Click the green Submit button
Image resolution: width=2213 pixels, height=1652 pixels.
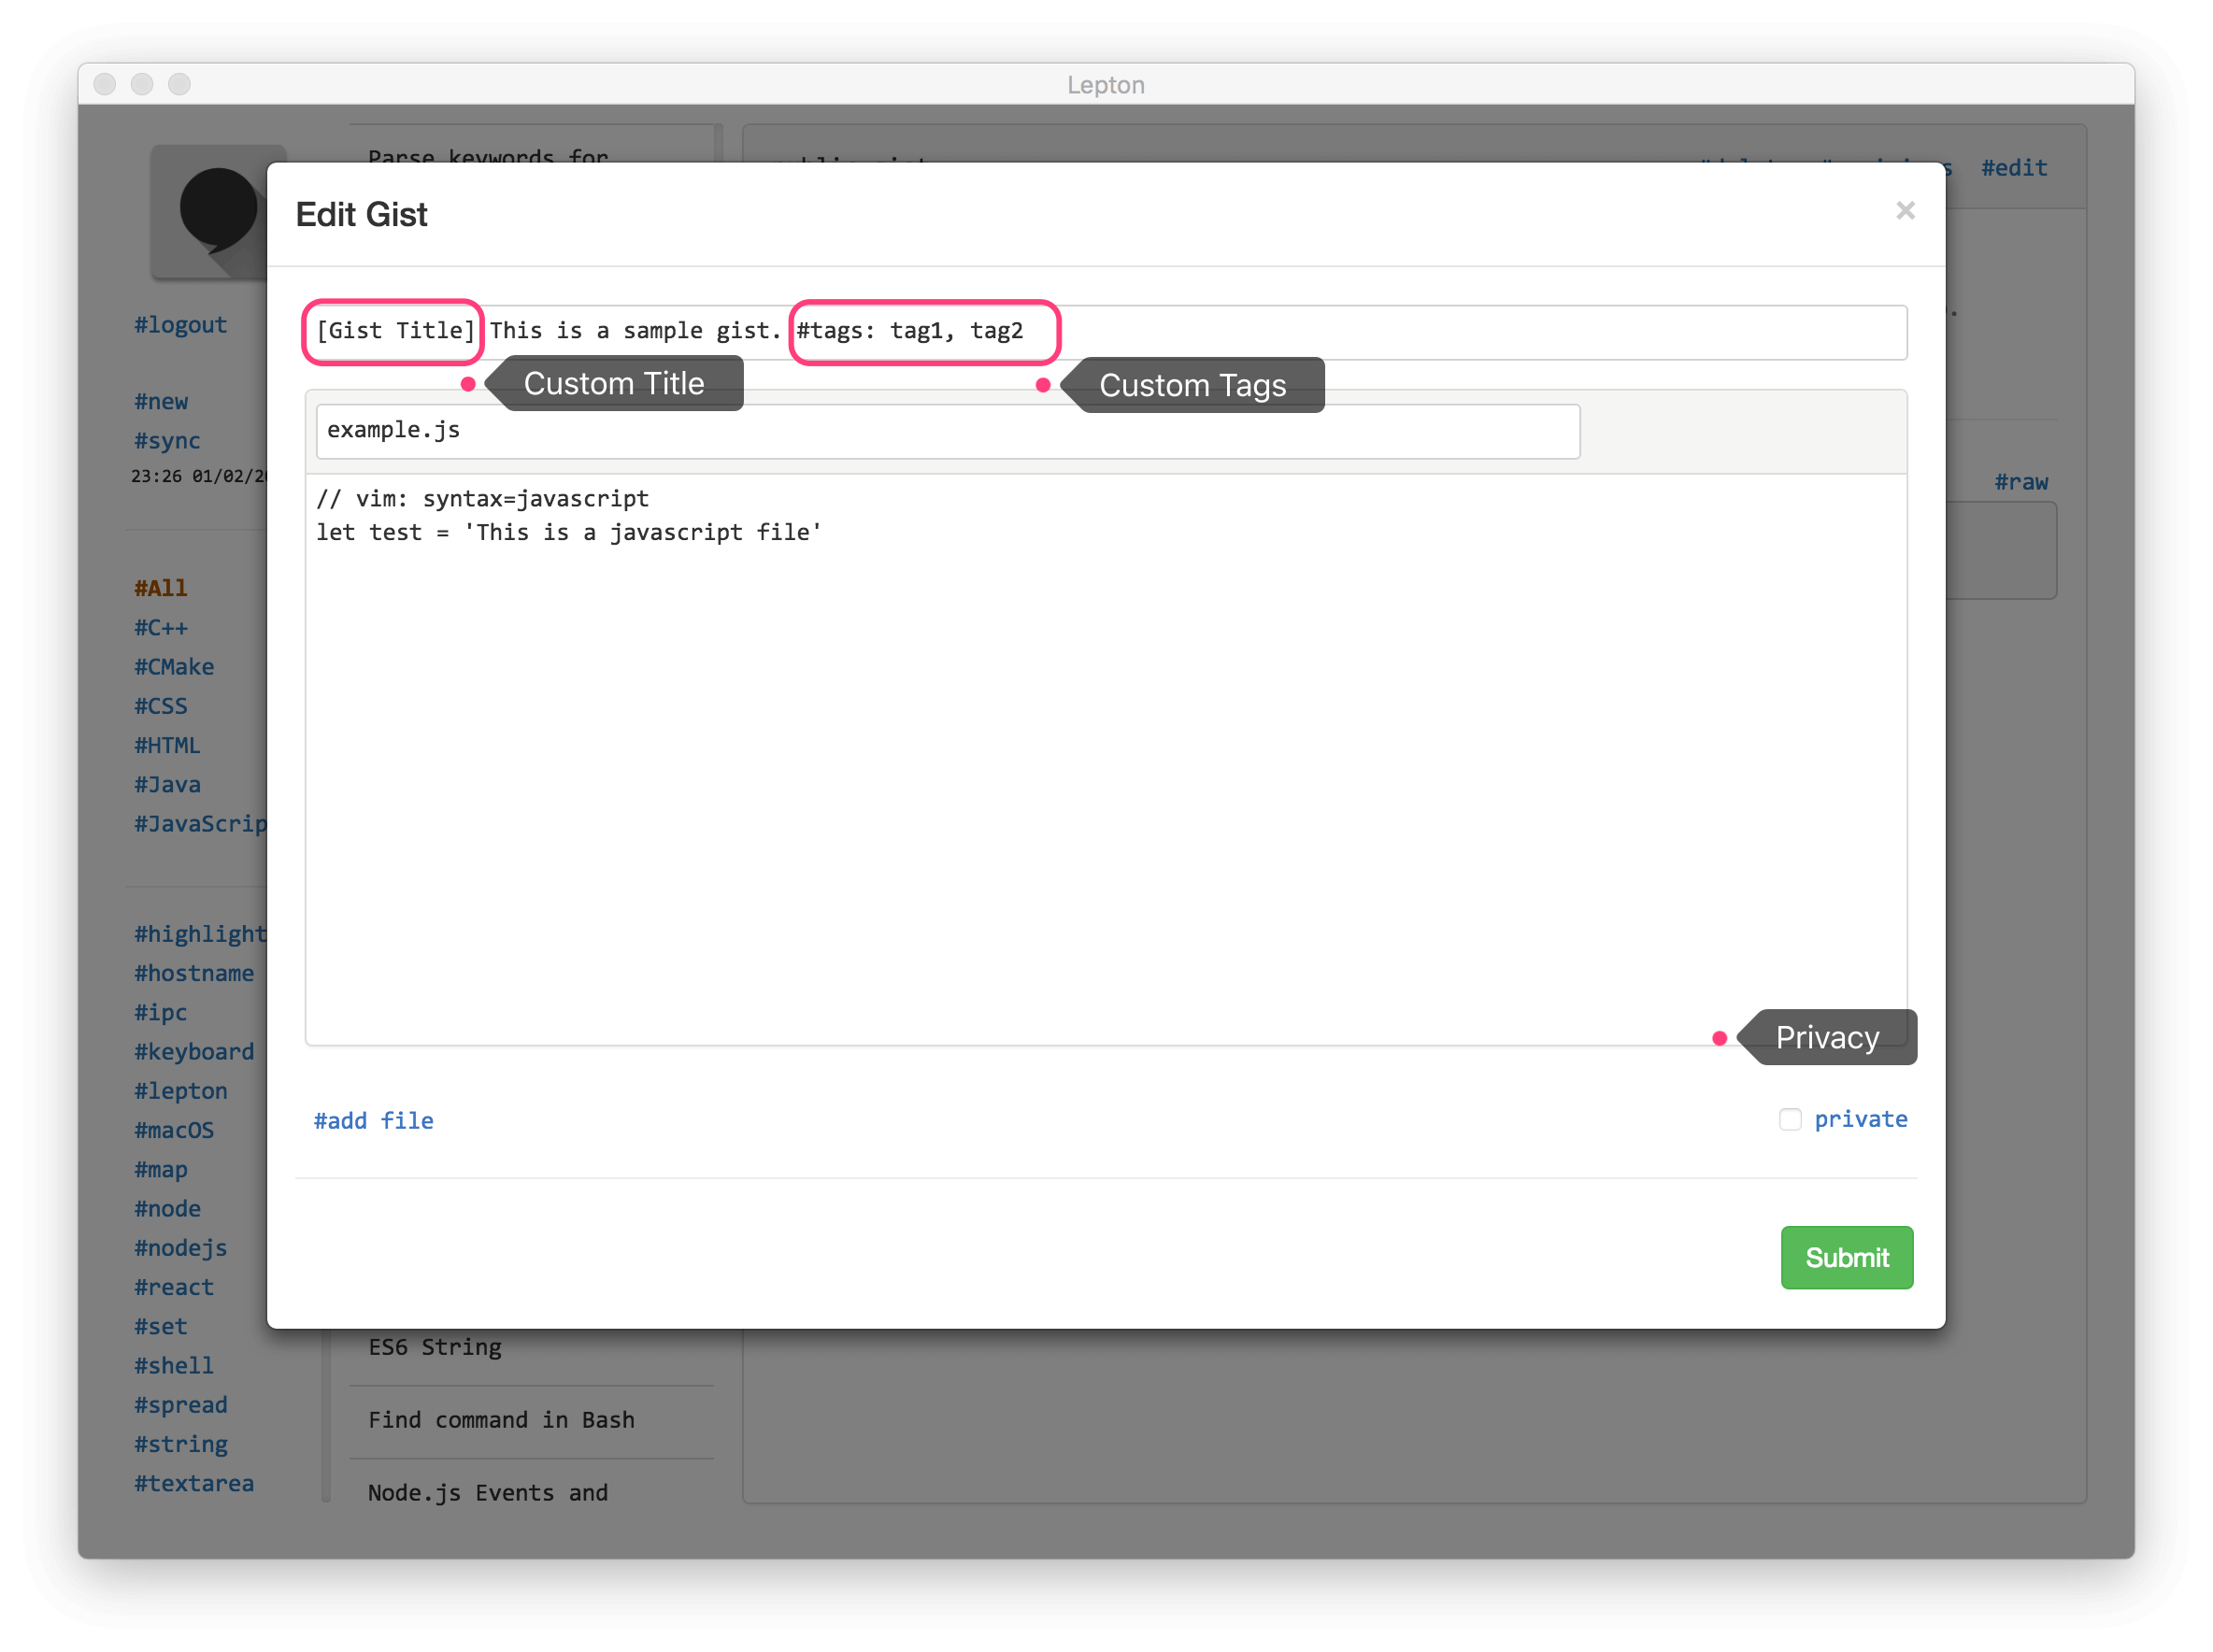[x=1846, y=1257]
